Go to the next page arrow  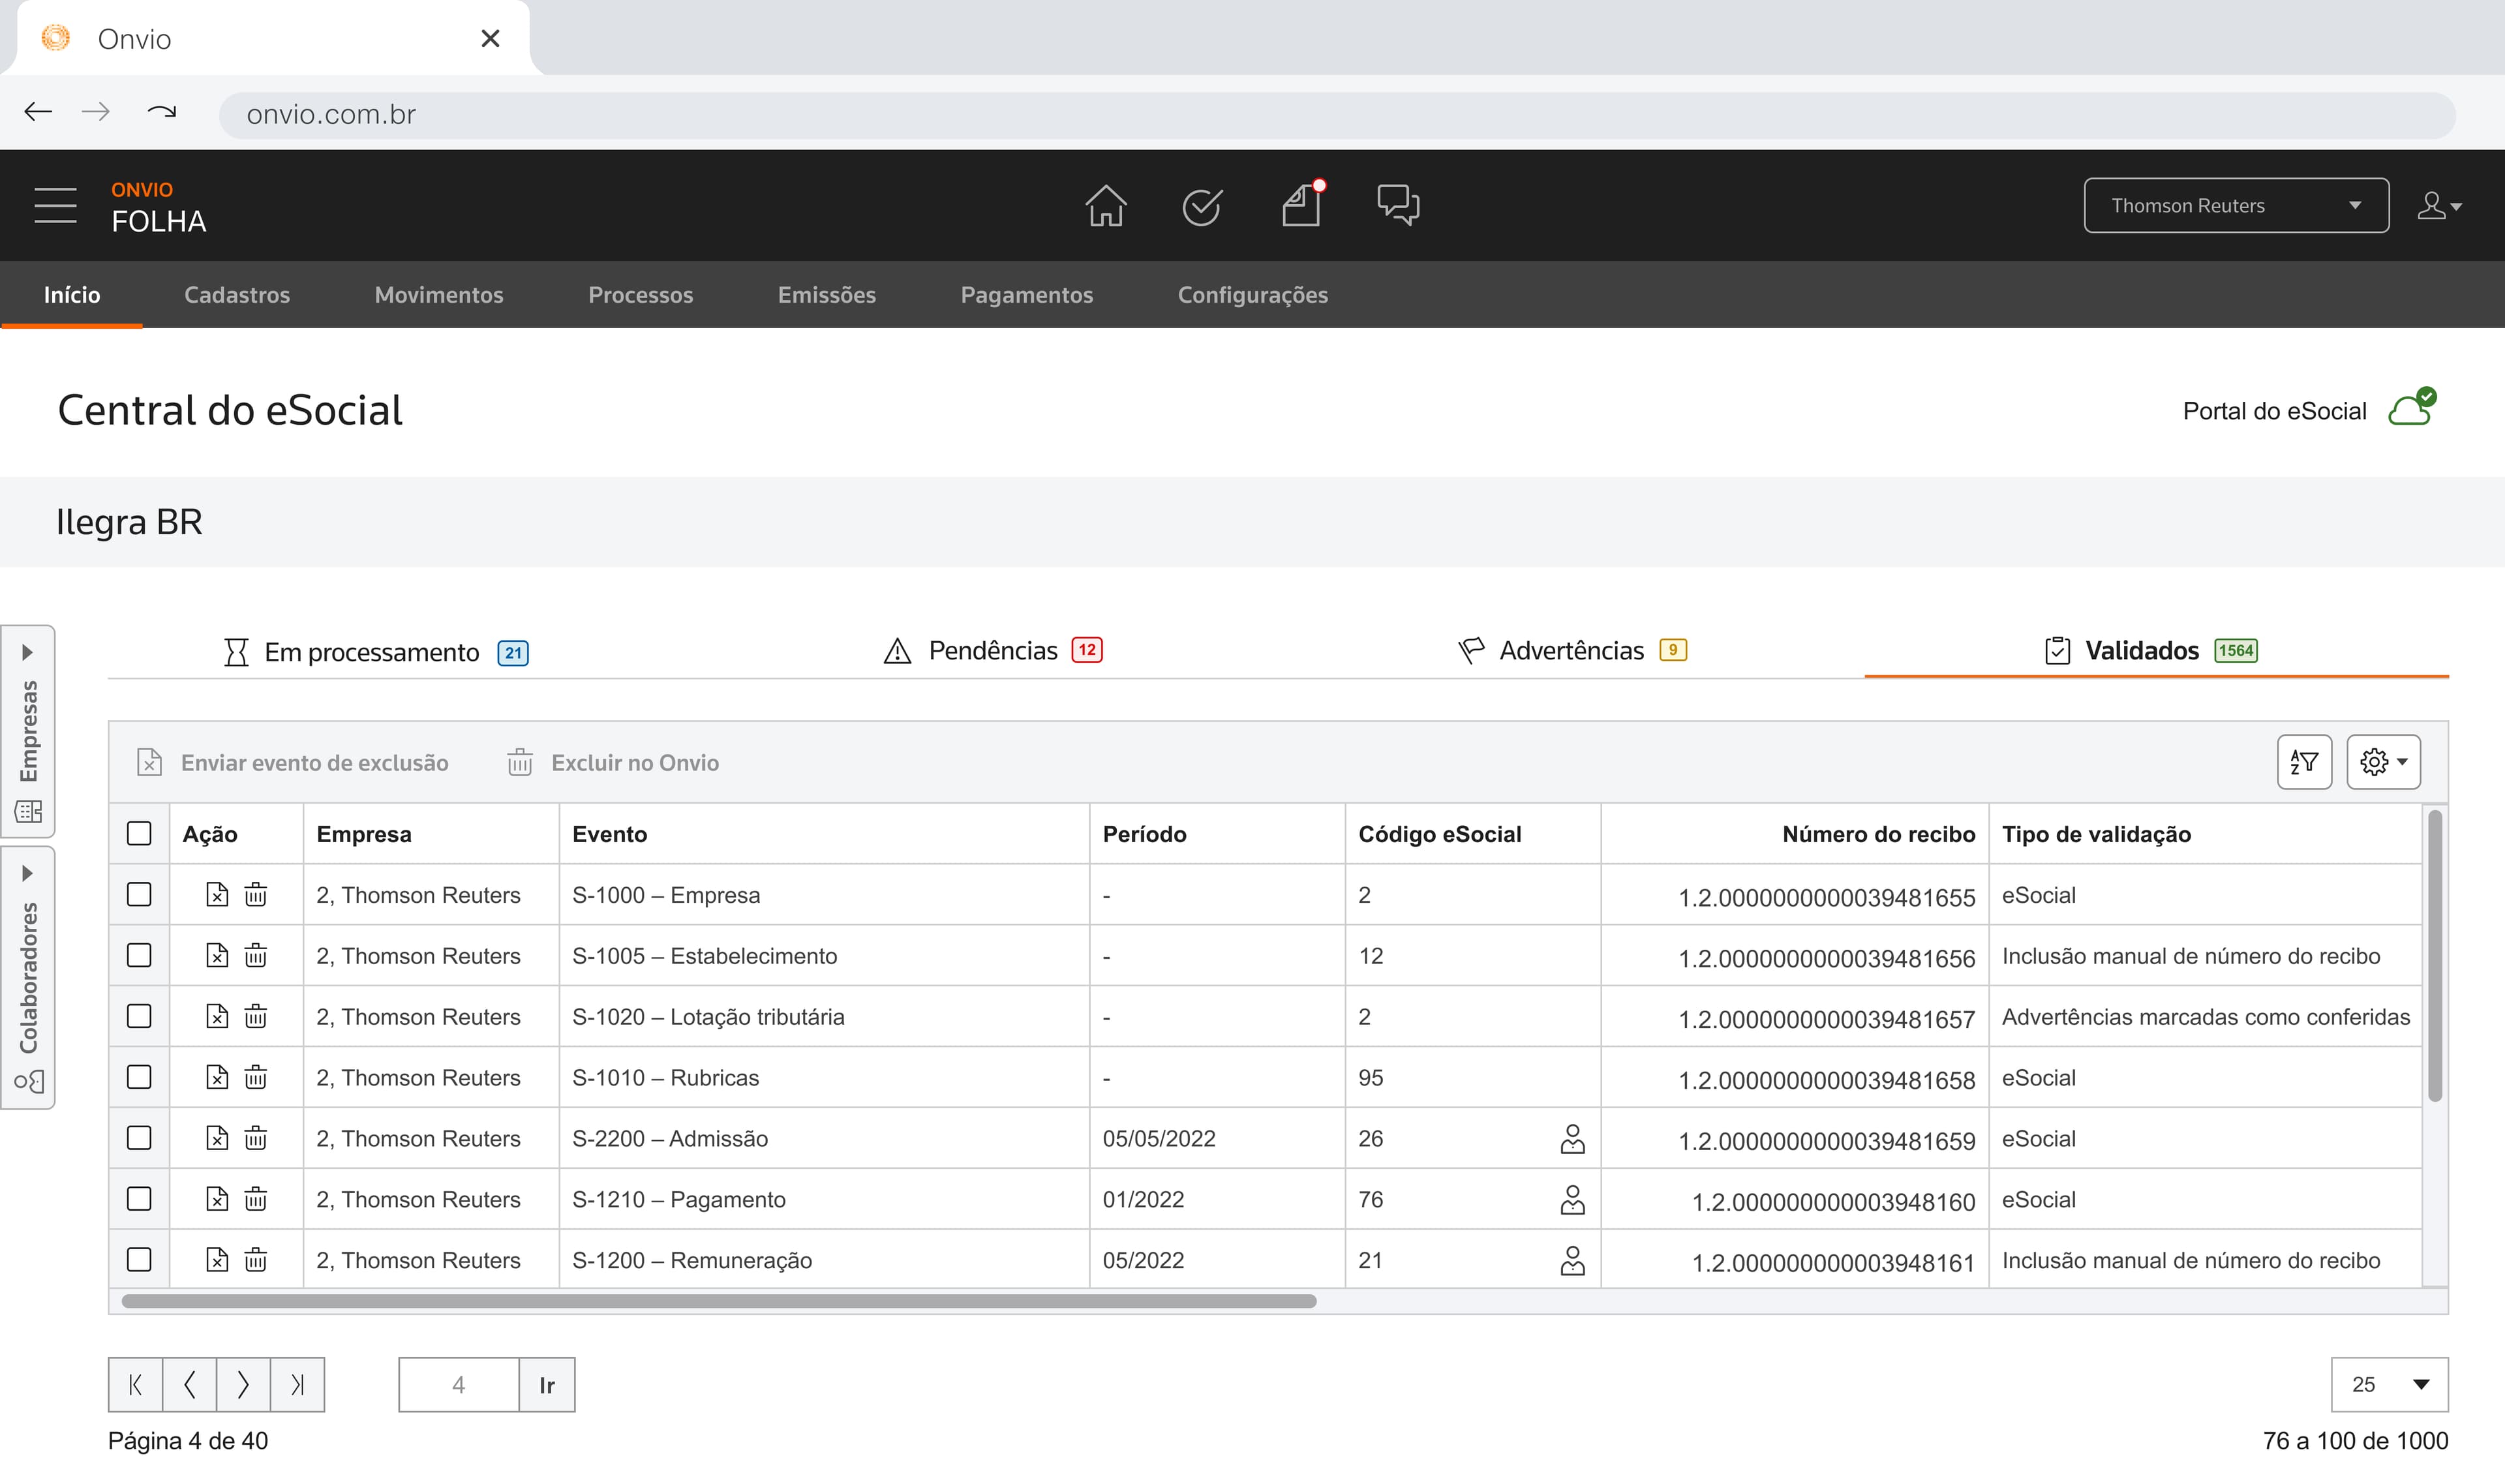(243, 1384)
